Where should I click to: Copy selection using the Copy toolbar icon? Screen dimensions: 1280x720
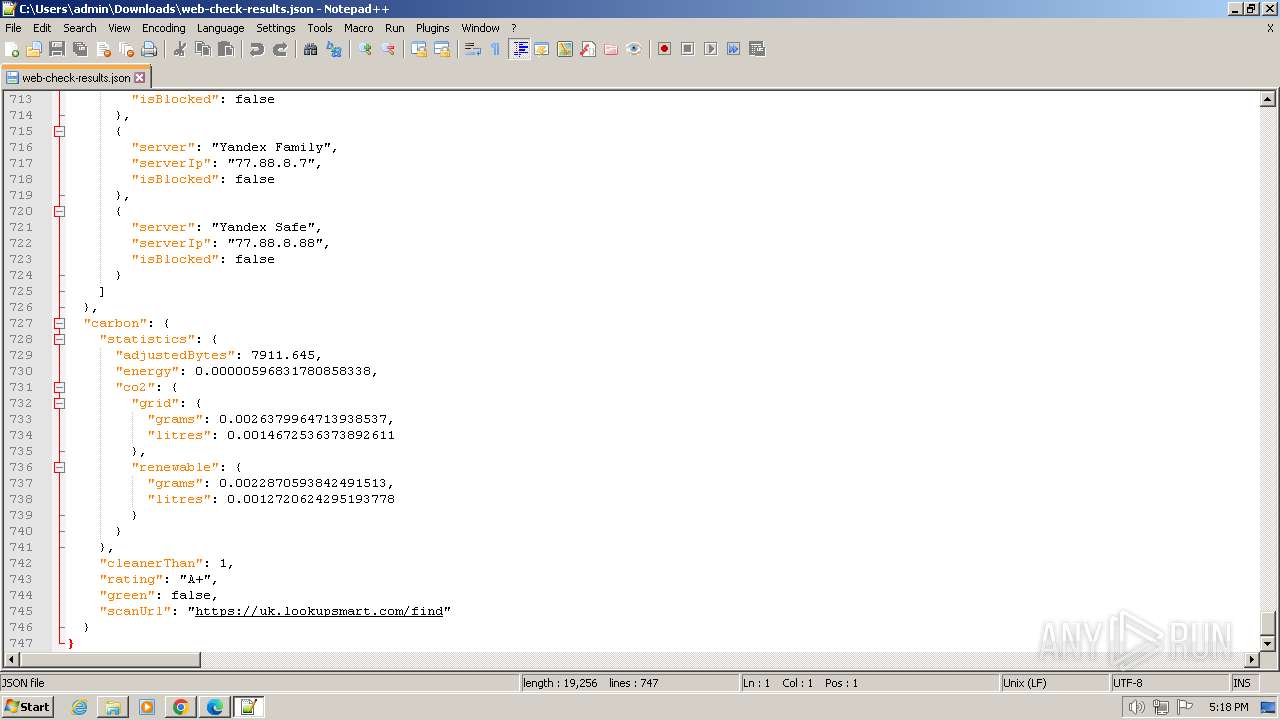point(203,49)
